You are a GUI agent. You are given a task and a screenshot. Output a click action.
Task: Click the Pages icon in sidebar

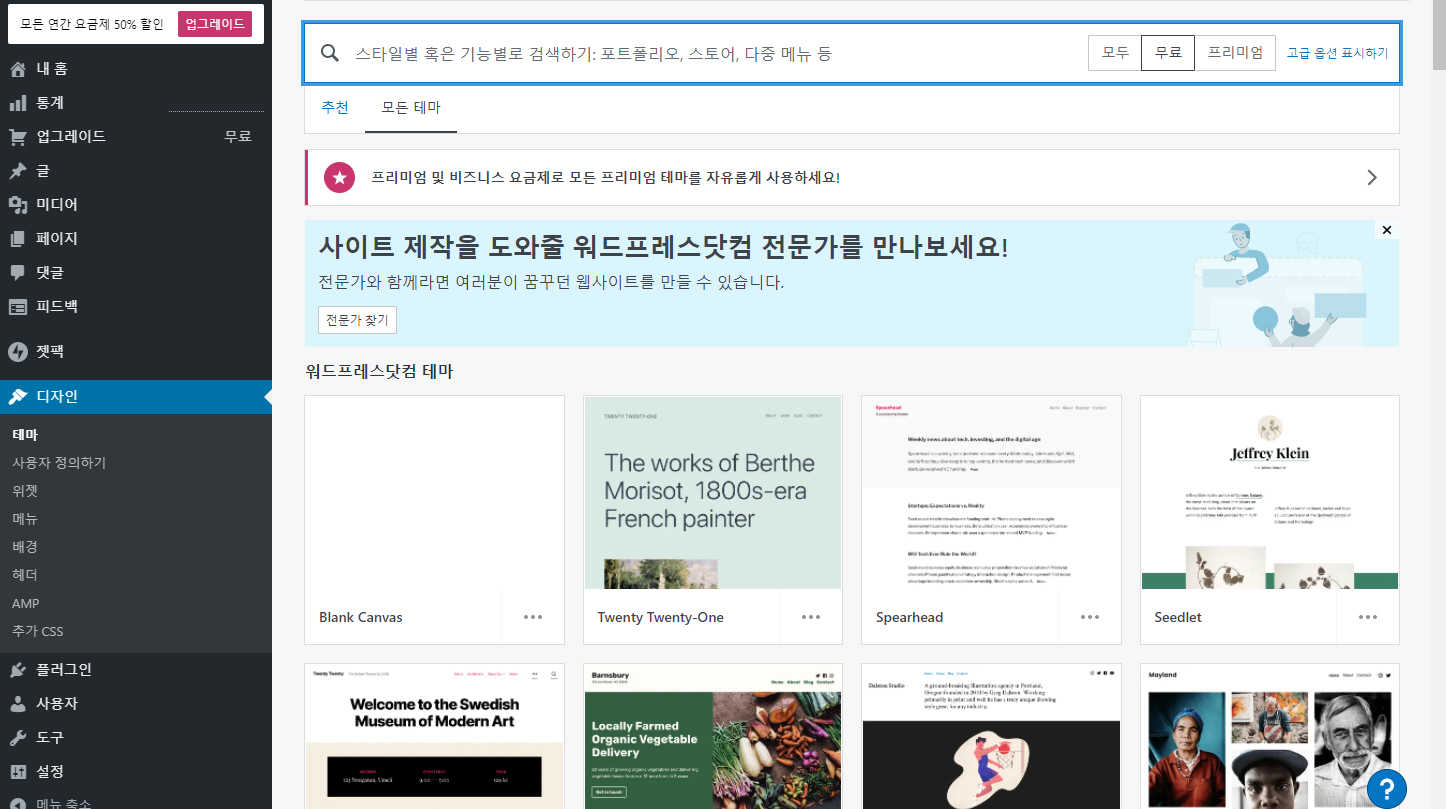18,239
